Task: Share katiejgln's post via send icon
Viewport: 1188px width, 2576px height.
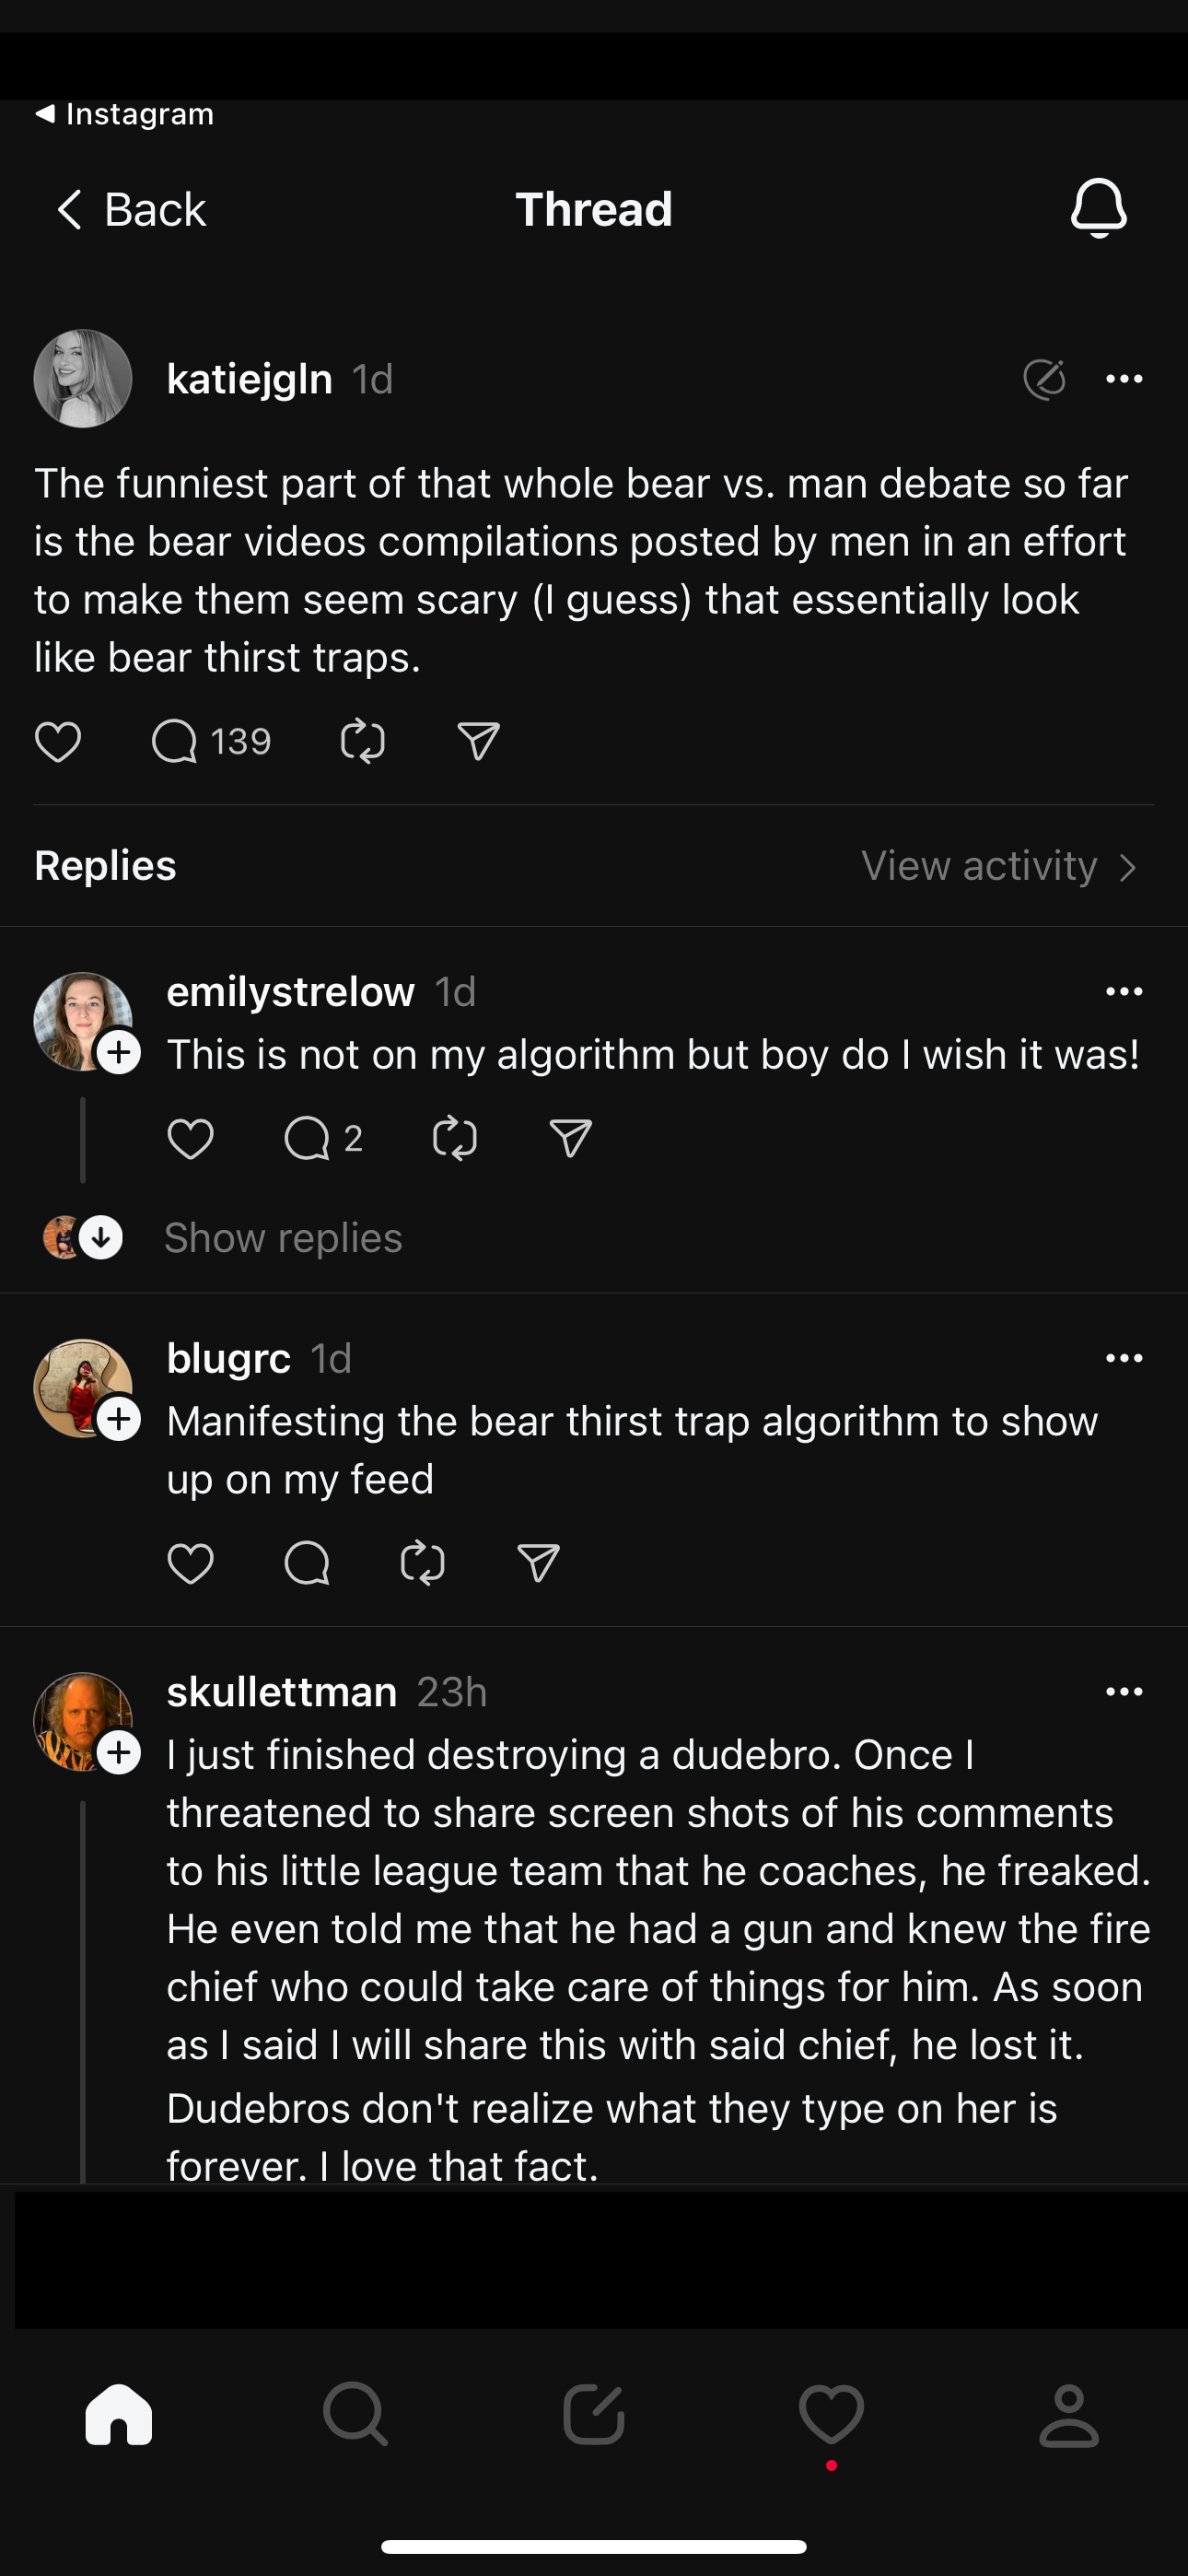Action: [478, 742]
